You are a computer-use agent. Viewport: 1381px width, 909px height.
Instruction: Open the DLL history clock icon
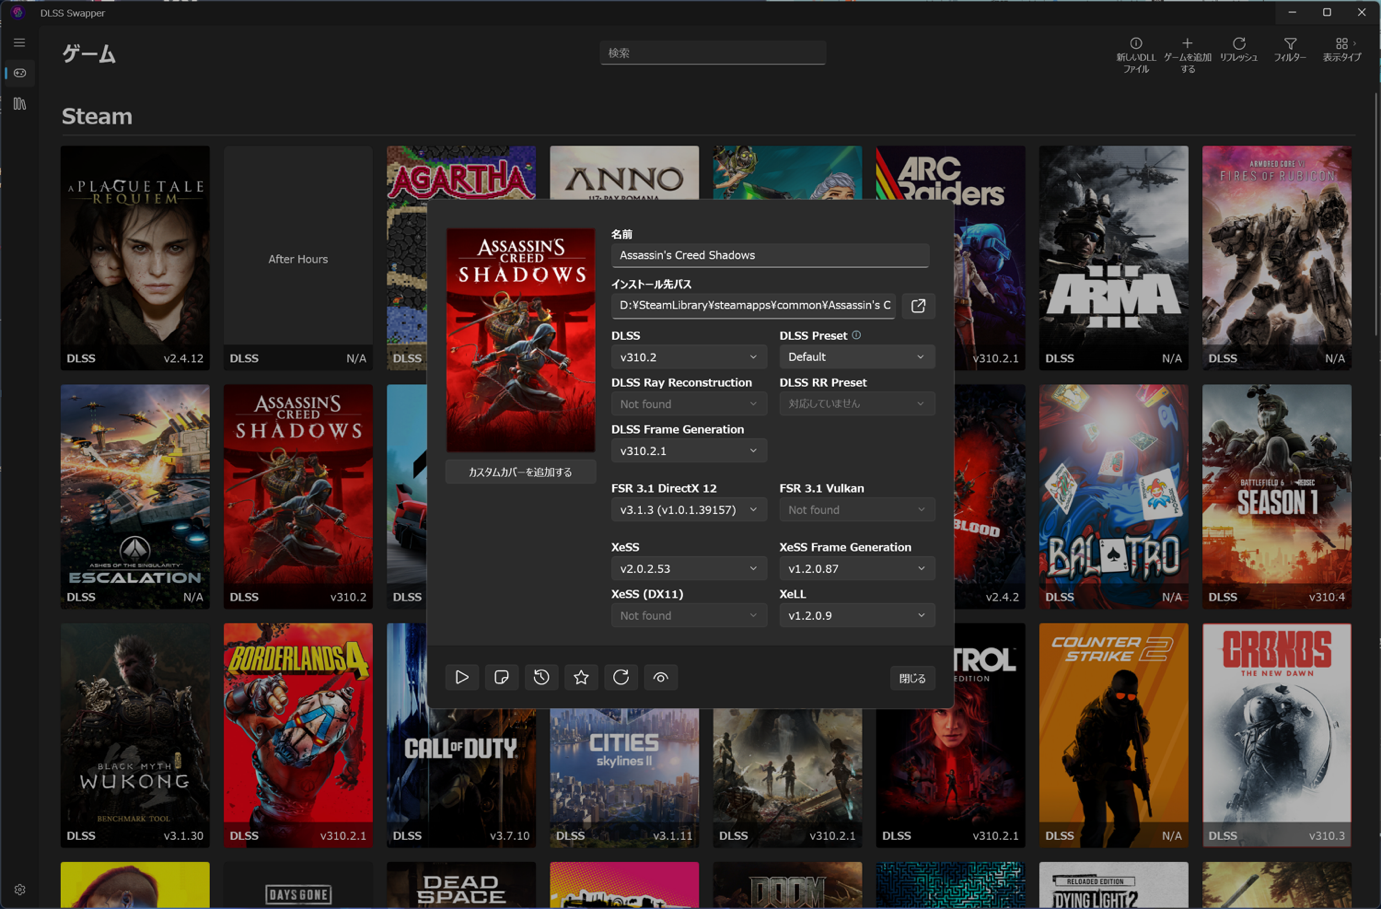click(541, 678)
